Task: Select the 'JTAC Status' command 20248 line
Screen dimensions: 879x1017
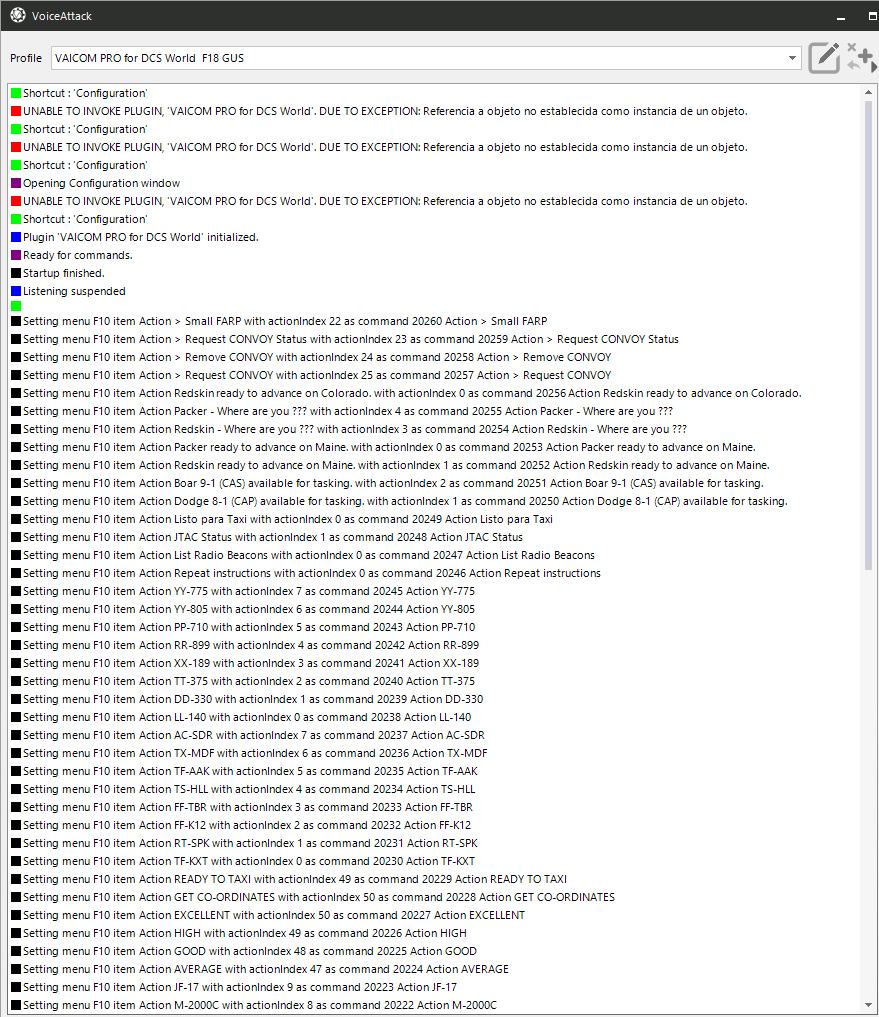Action: pyautogui.click(x=267, y=537)
